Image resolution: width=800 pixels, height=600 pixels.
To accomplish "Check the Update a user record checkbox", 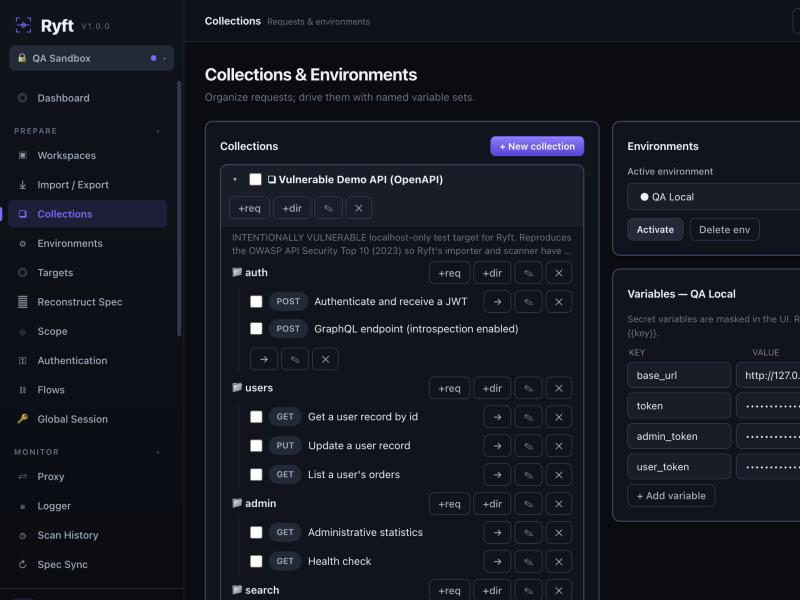I will coord(256,446).
